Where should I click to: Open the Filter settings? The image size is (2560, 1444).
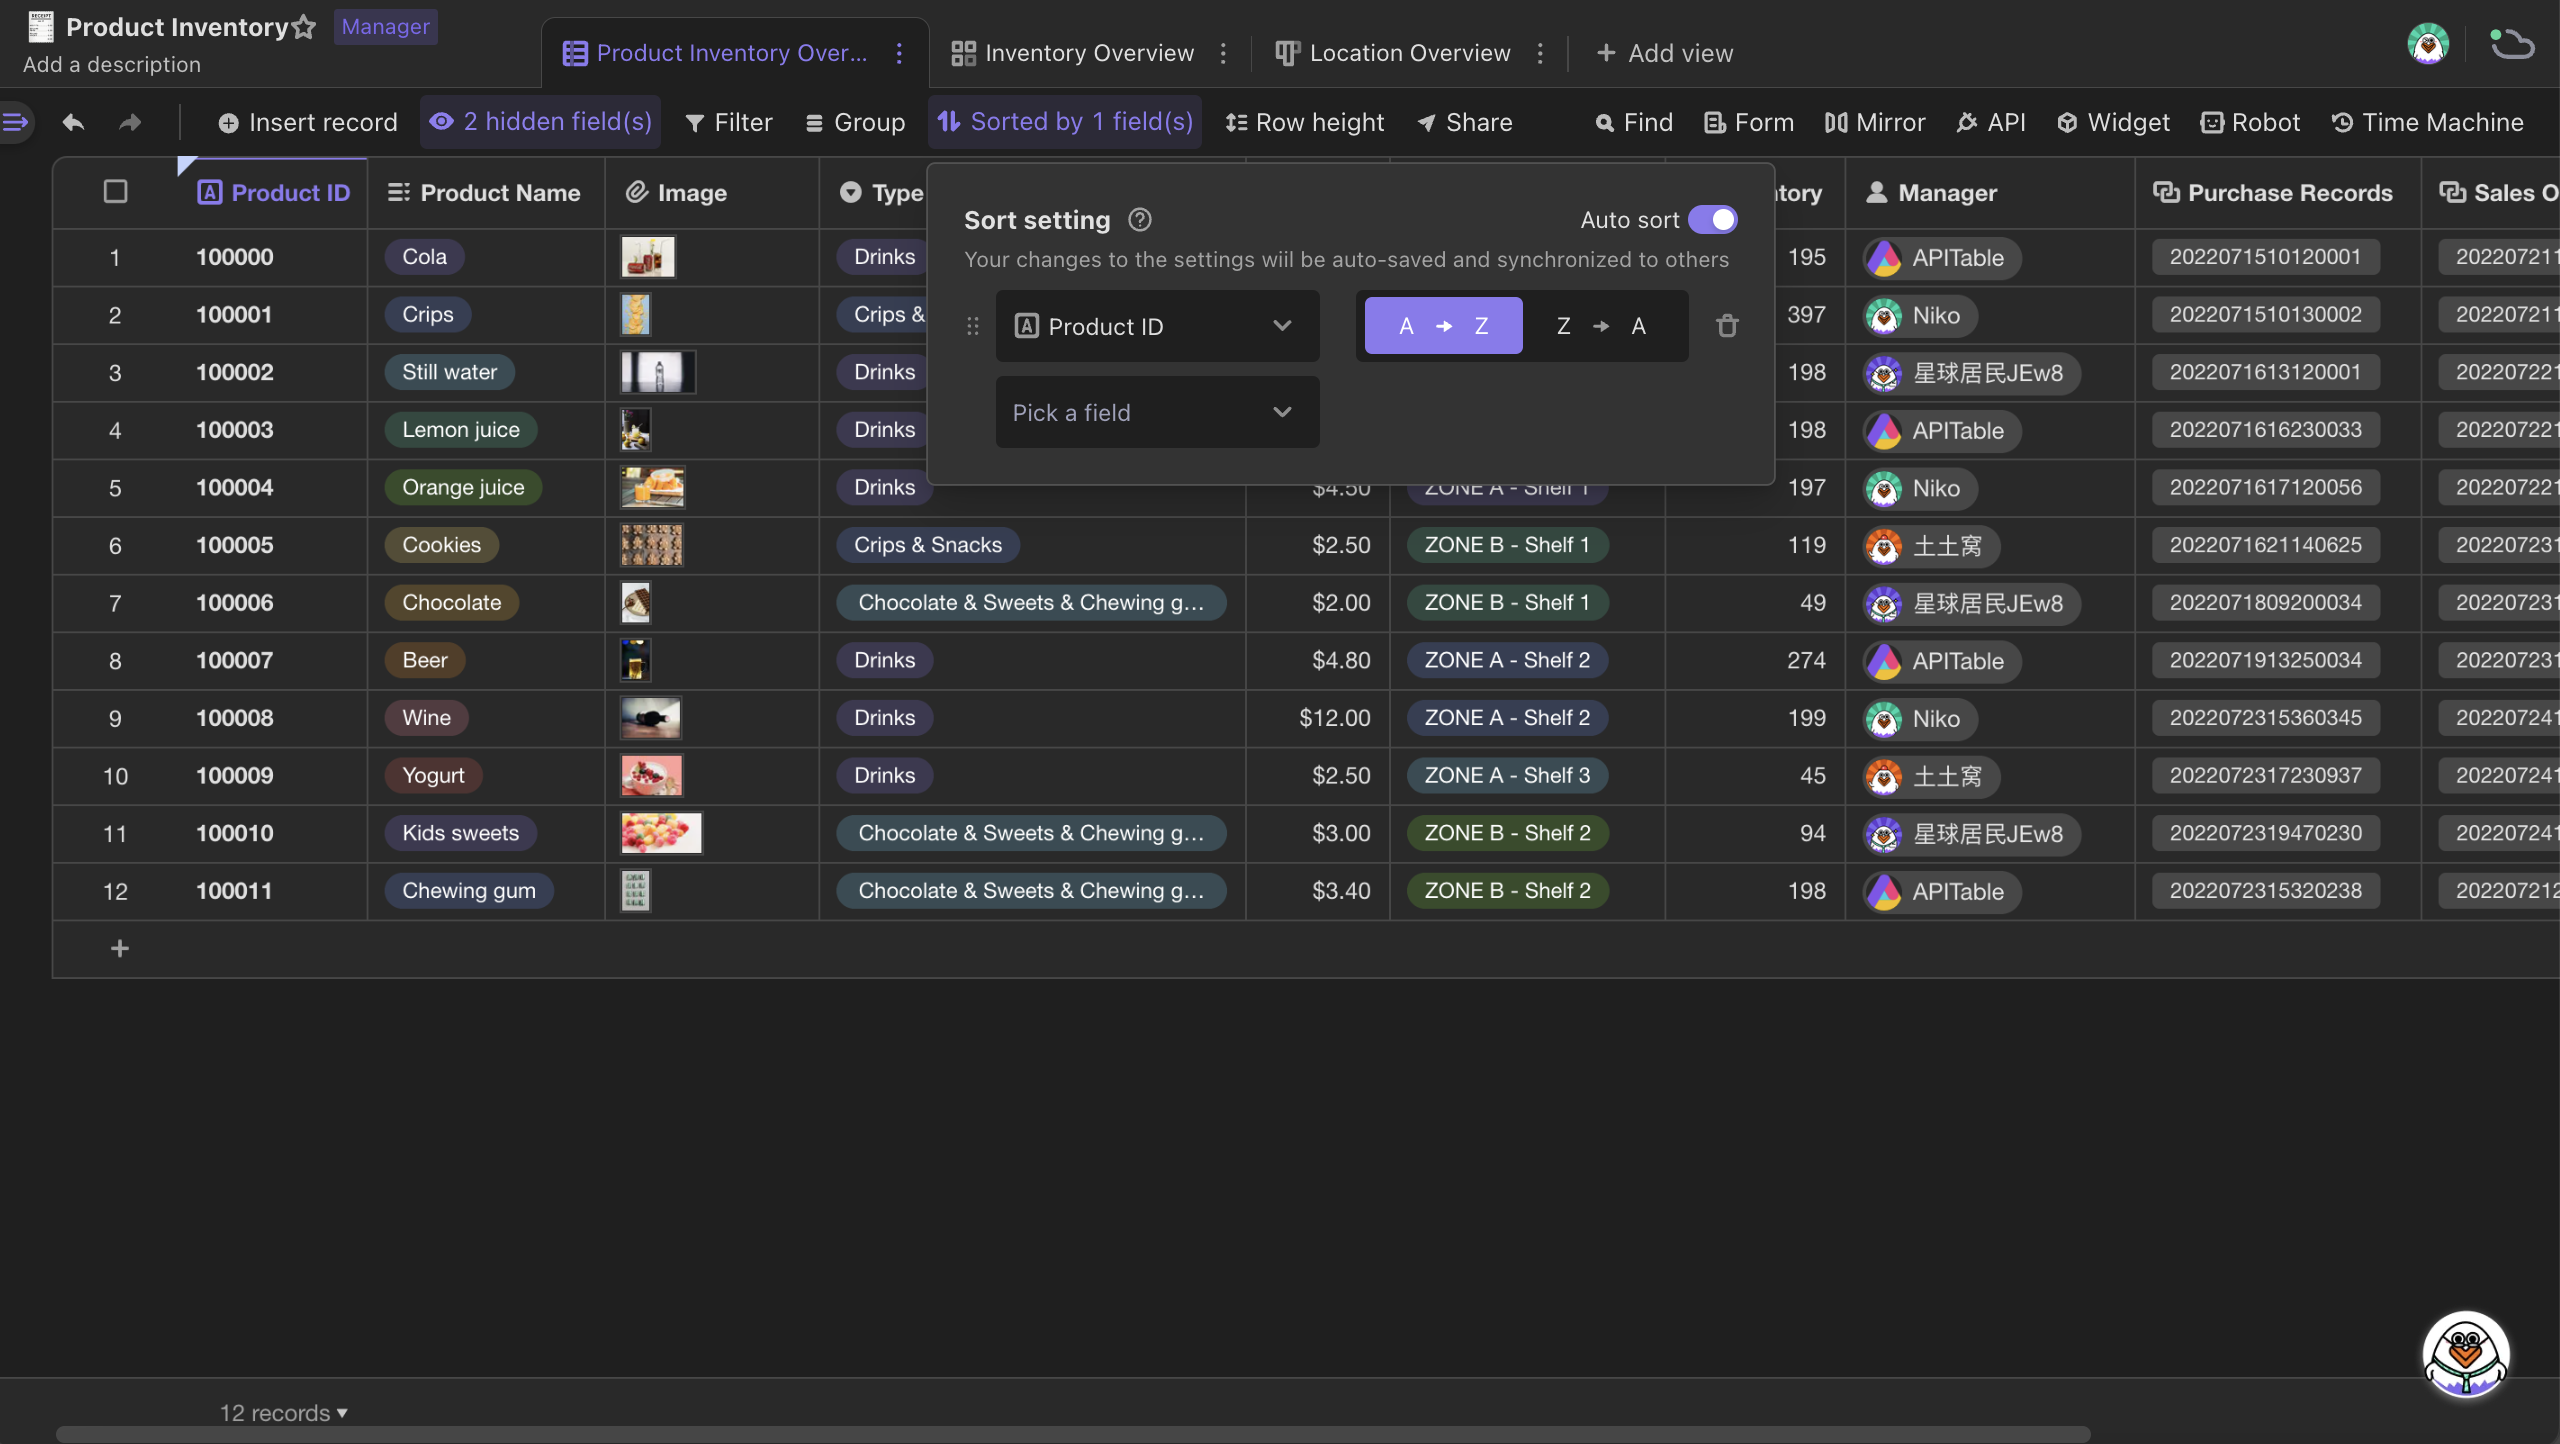[729, 122]
